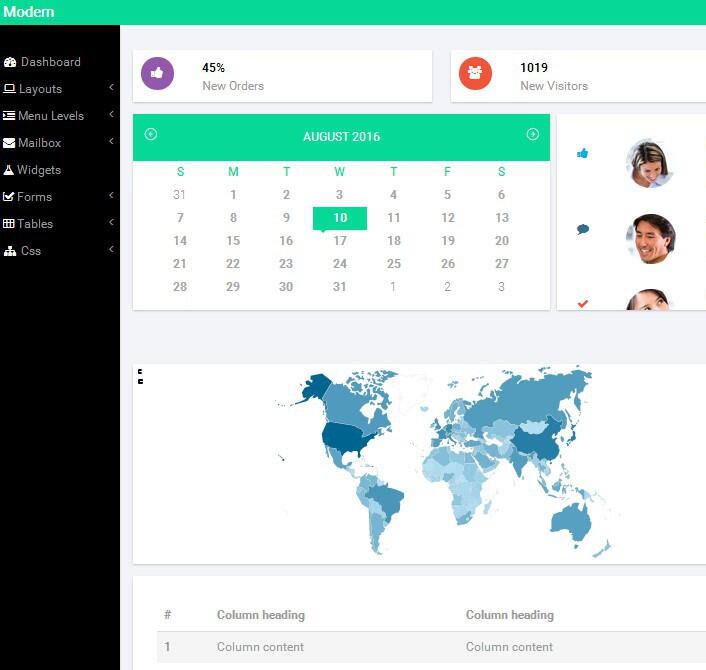Click the Modern brand logo link
This screenshot has width=706, height=670.
click(x=29, y=12)
